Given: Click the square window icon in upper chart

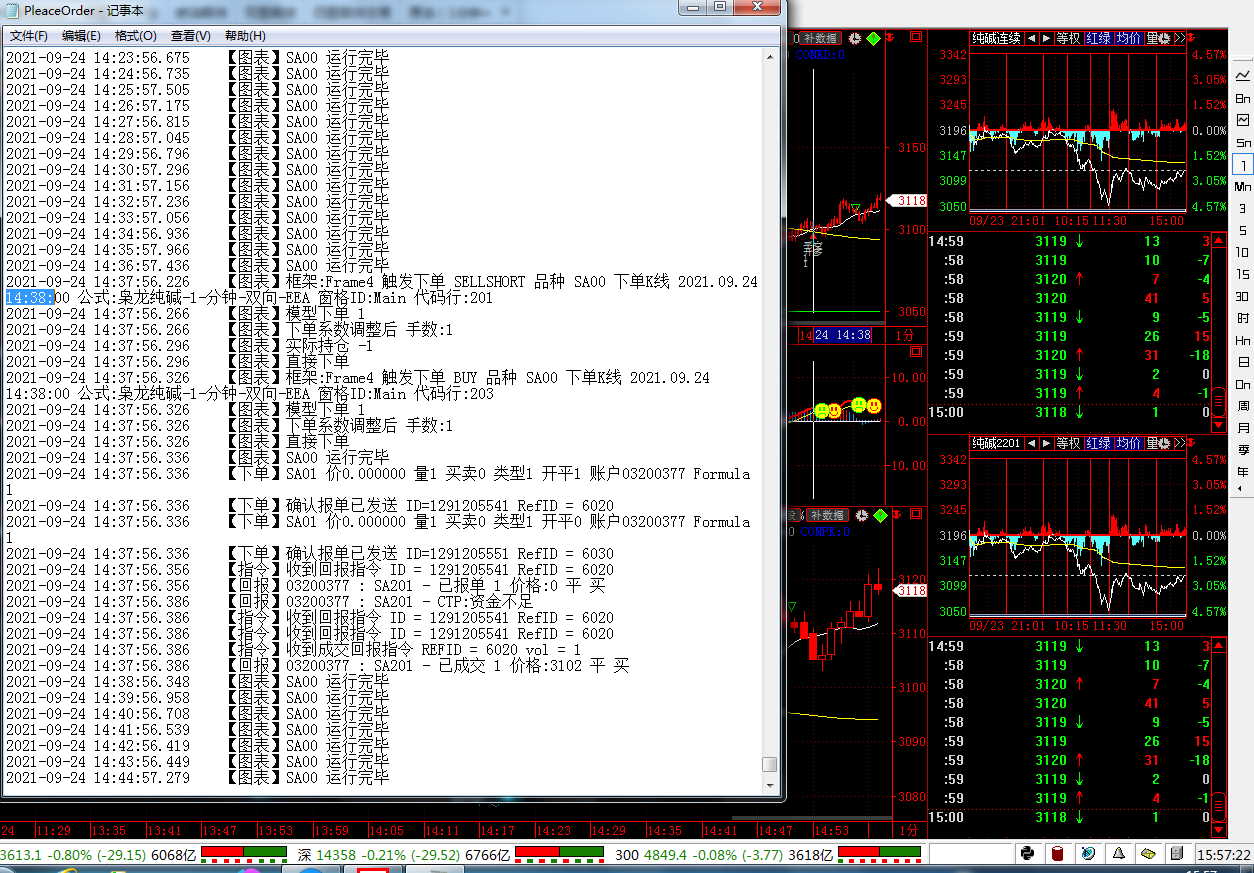Looking at the screenshot, I should (915, 38).
